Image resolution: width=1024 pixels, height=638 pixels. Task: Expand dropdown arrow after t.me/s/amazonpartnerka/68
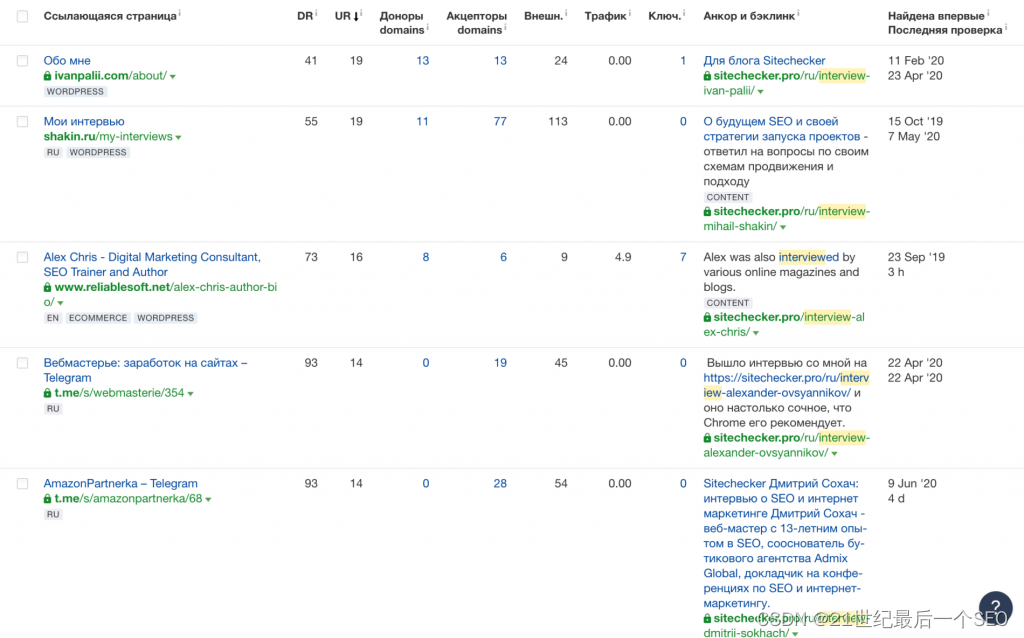point(208,500)
